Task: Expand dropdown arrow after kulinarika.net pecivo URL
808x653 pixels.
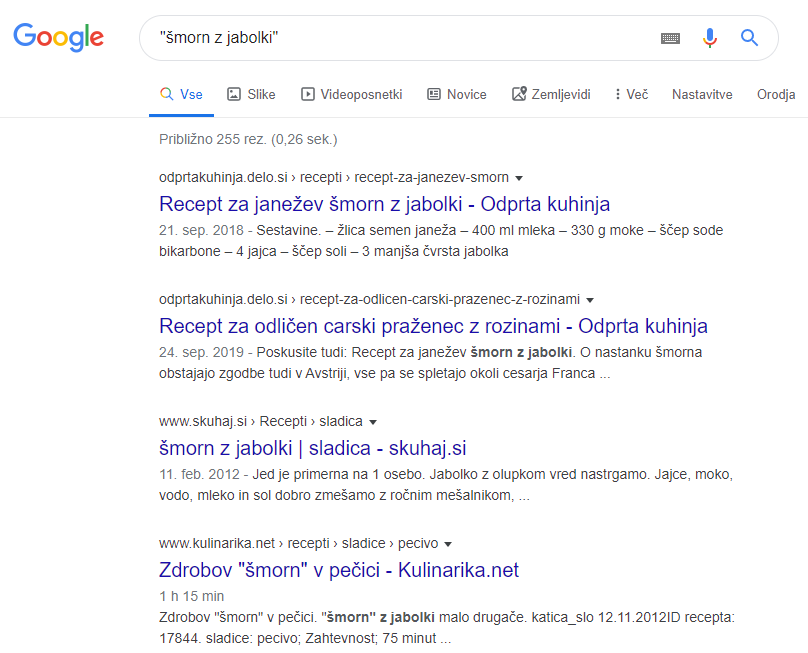Action: (448, 545)
